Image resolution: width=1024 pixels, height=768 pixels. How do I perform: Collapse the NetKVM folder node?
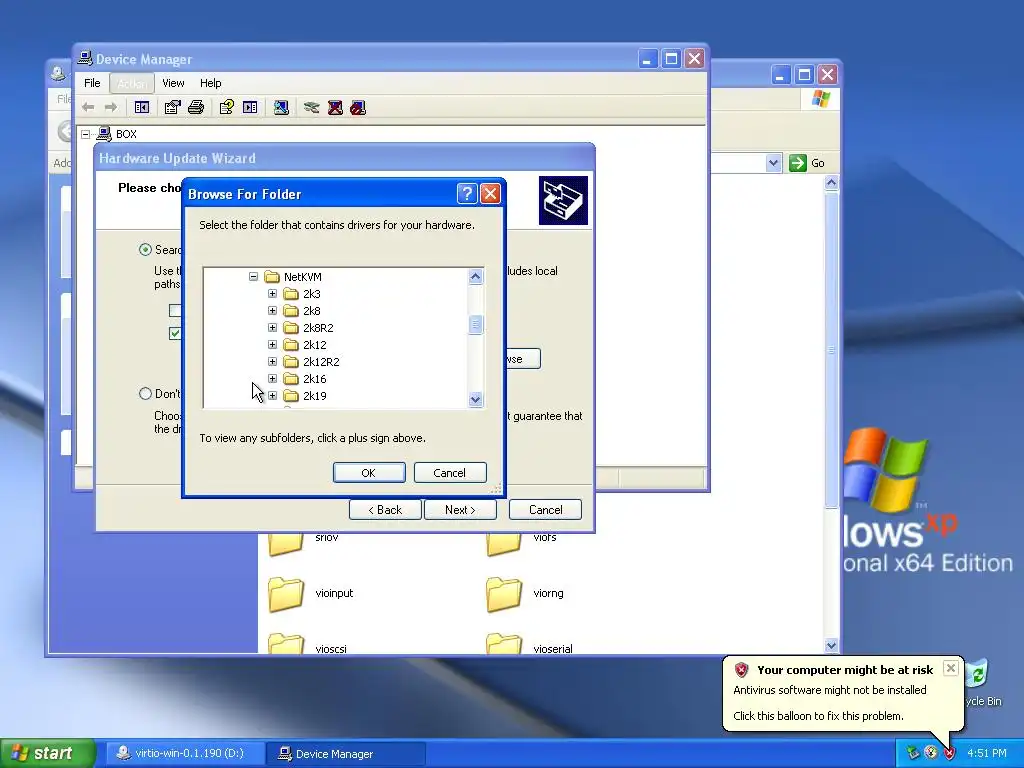(x=253, y=277)
